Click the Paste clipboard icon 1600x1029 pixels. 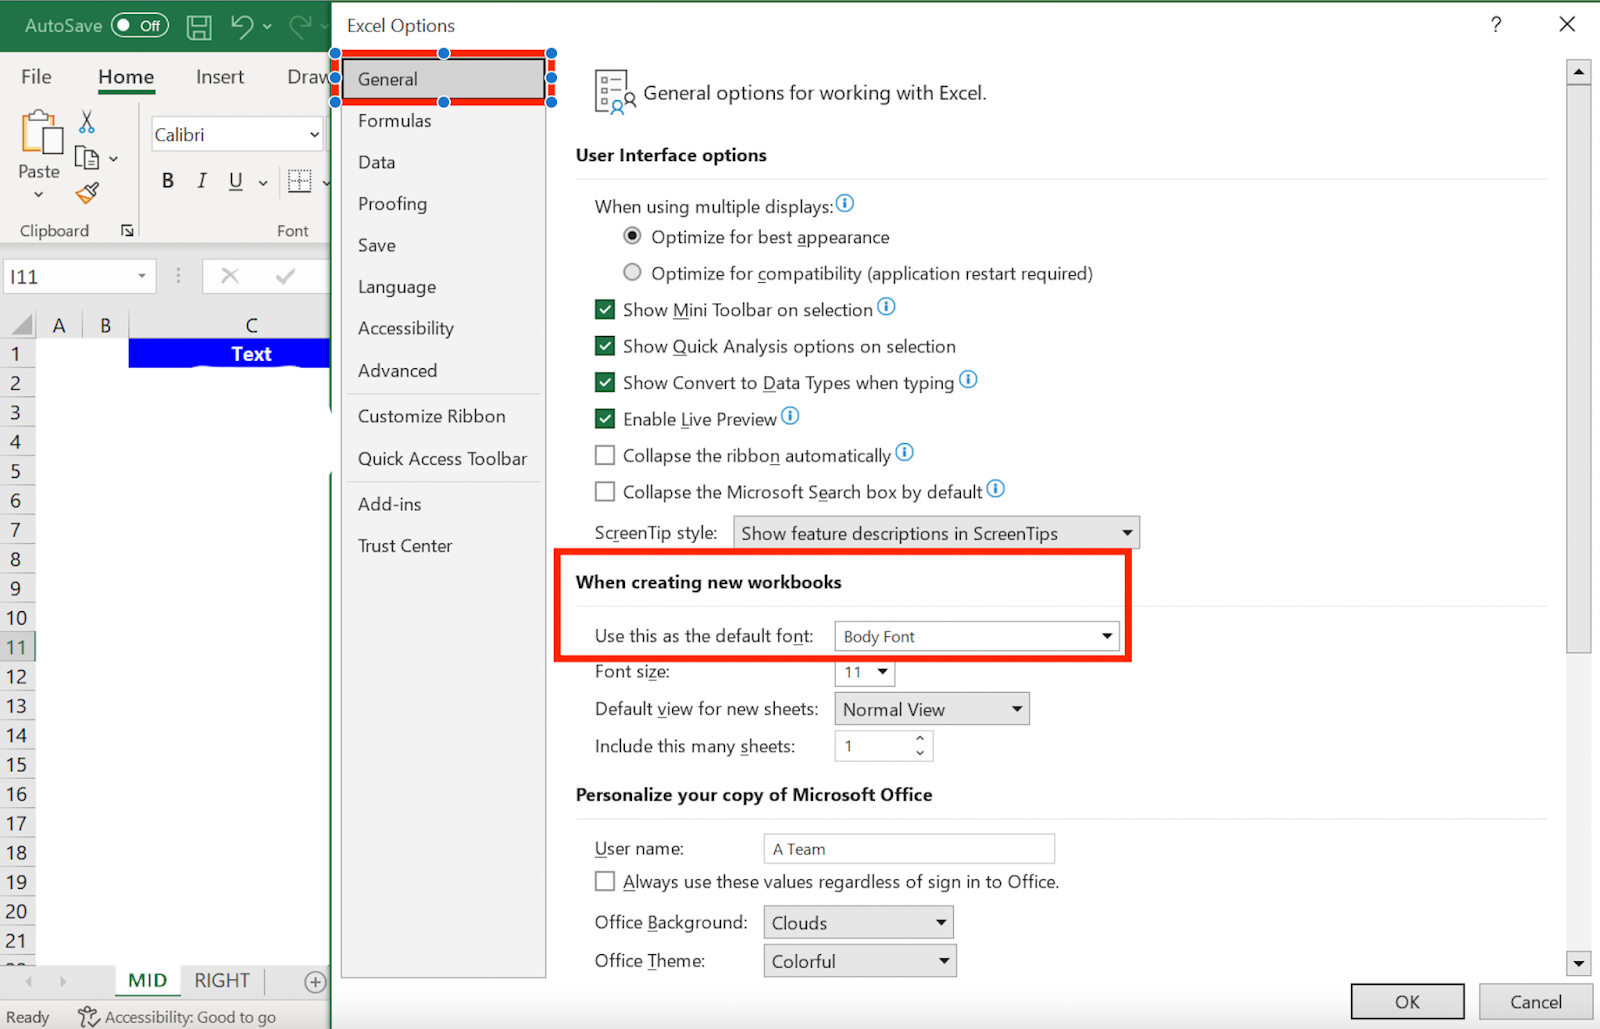[42, 132]
